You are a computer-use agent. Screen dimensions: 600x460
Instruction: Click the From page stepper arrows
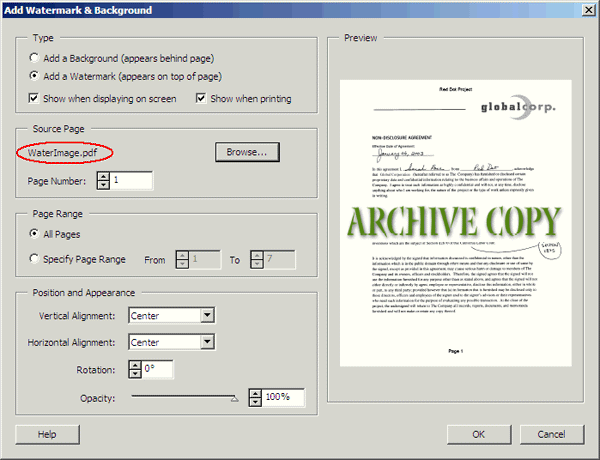coord(182,260)
